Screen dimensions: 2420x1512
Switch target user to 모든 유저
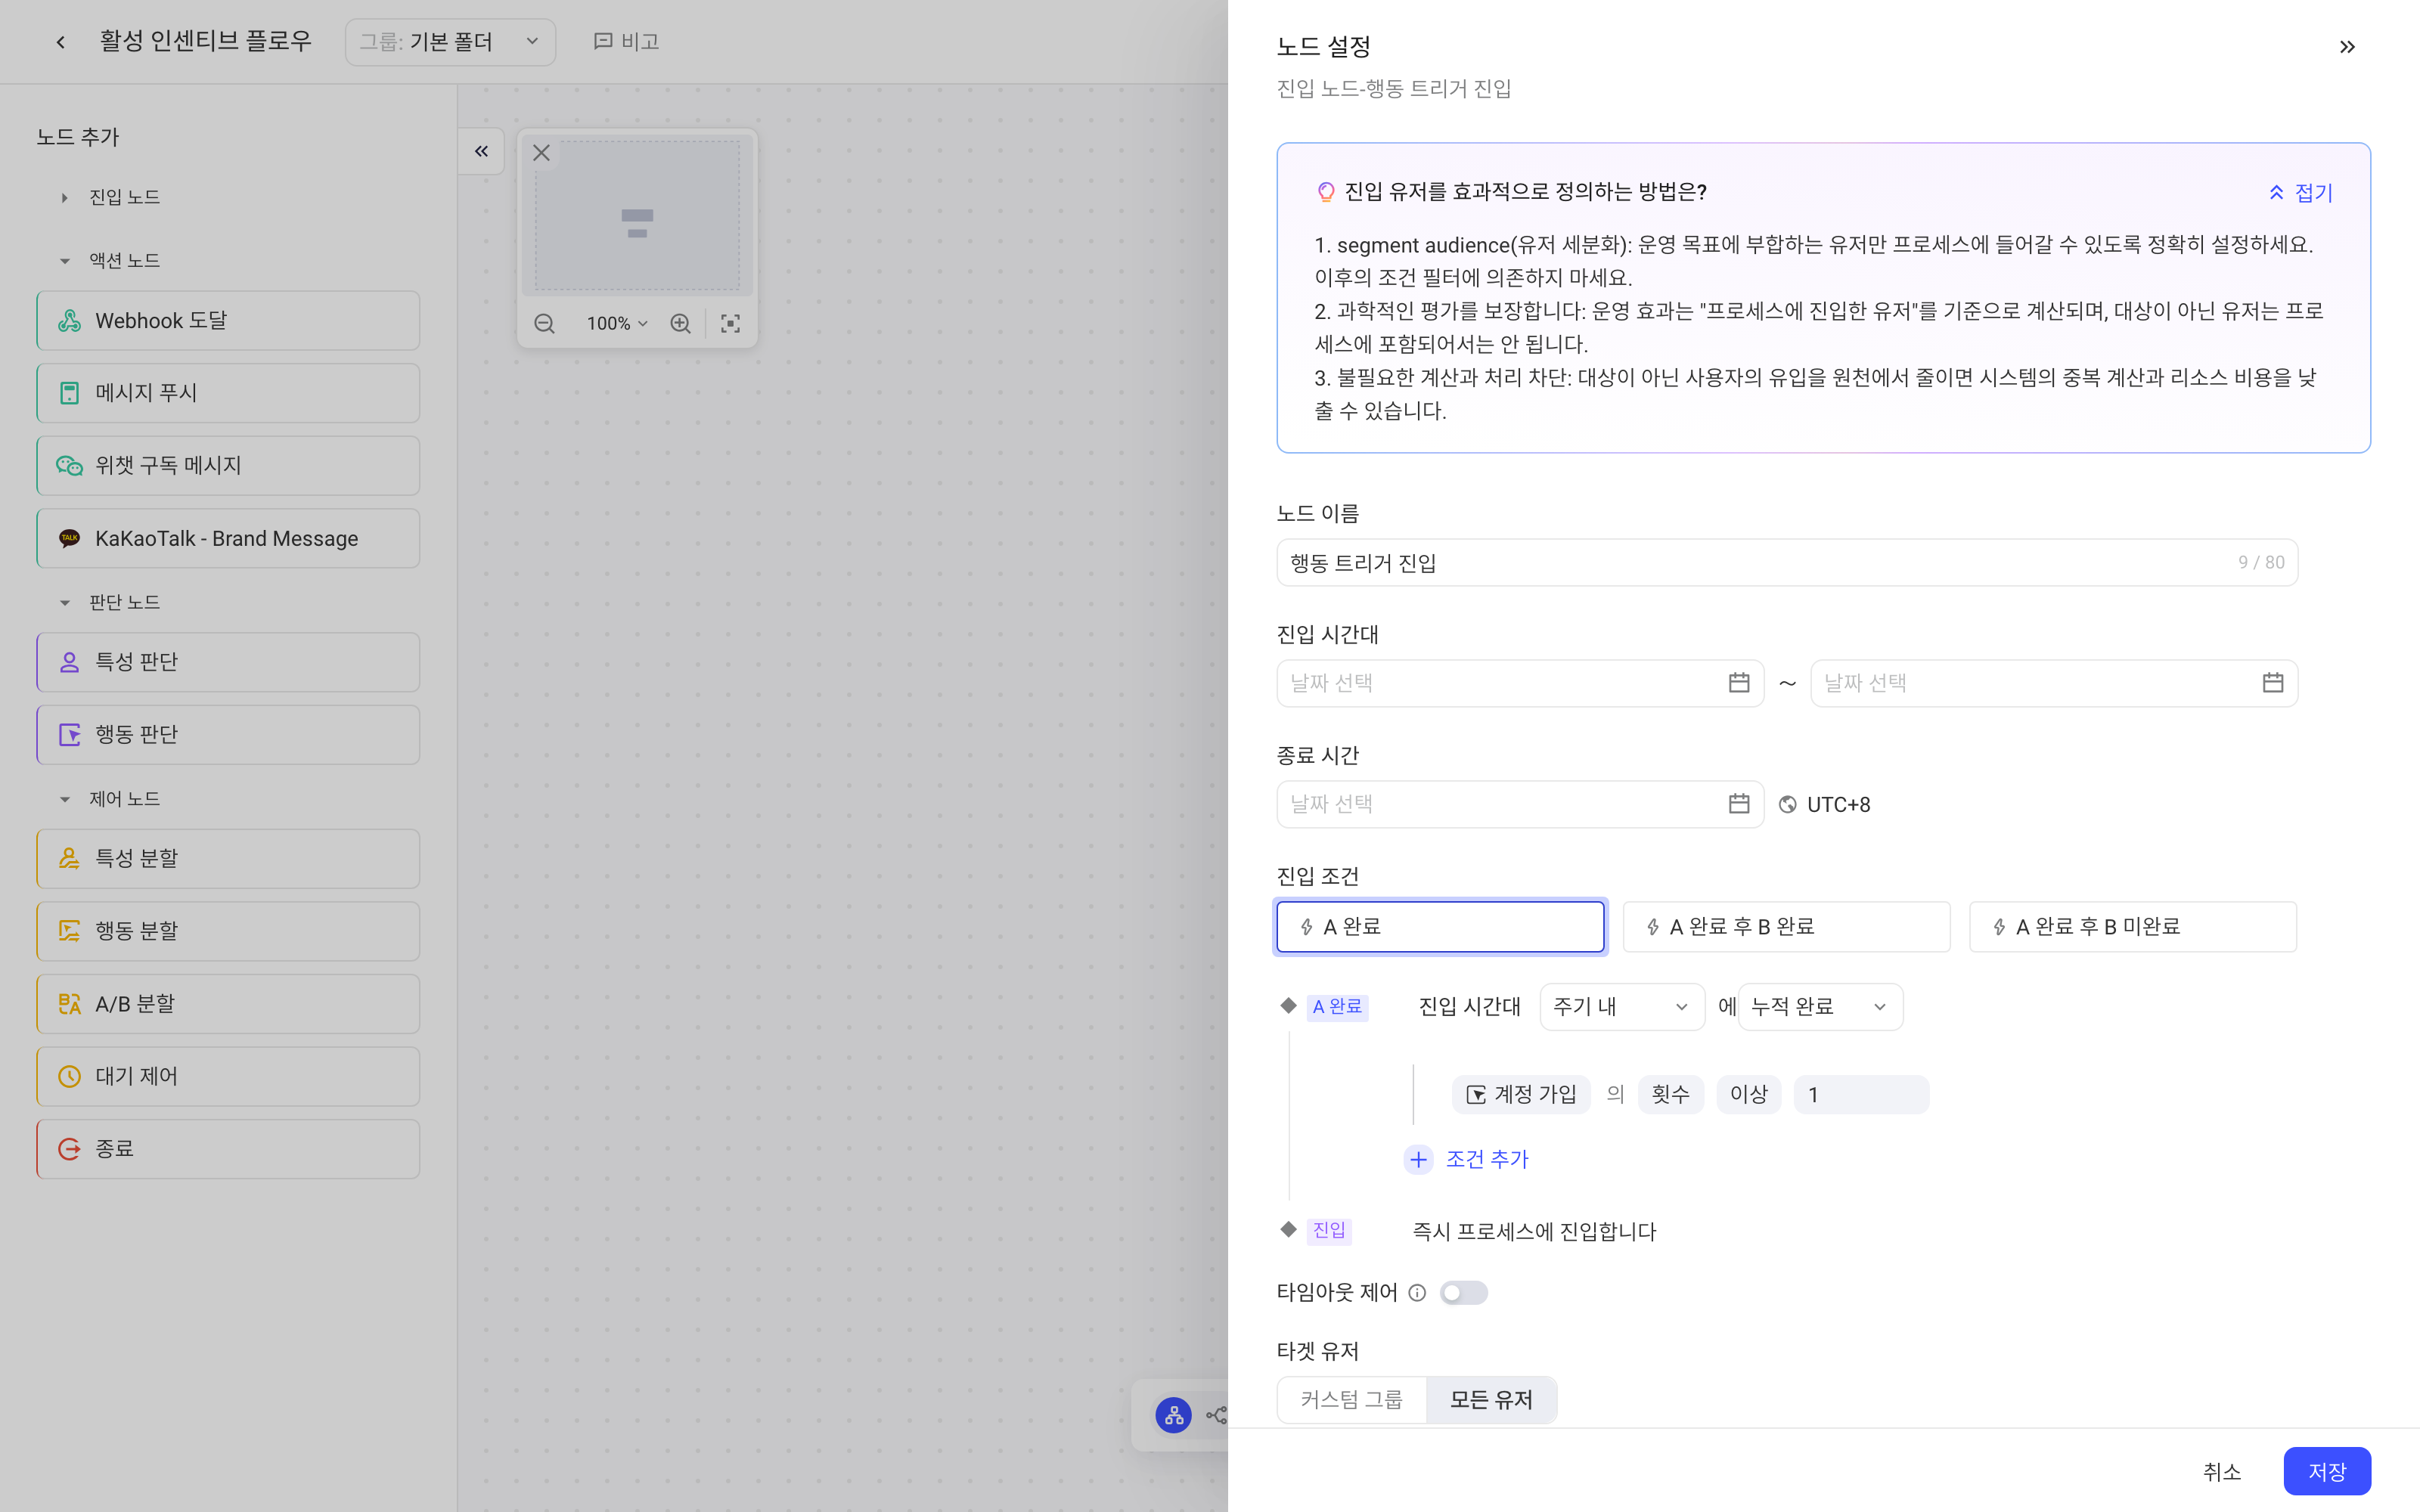click(x=1491, y=1400)
